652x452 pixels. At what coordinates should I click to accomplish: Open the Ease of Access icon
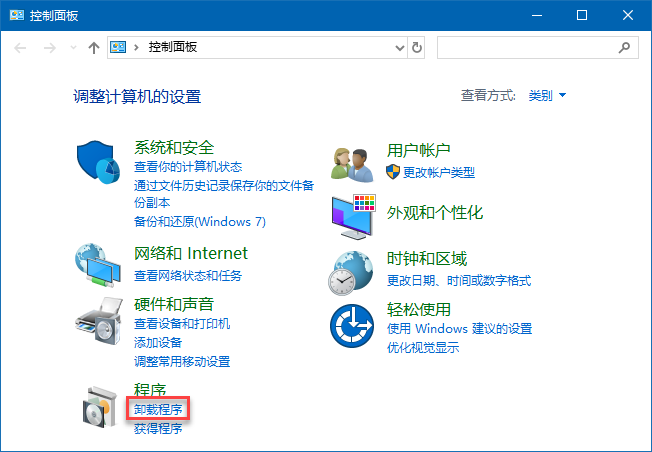point(352,326)
